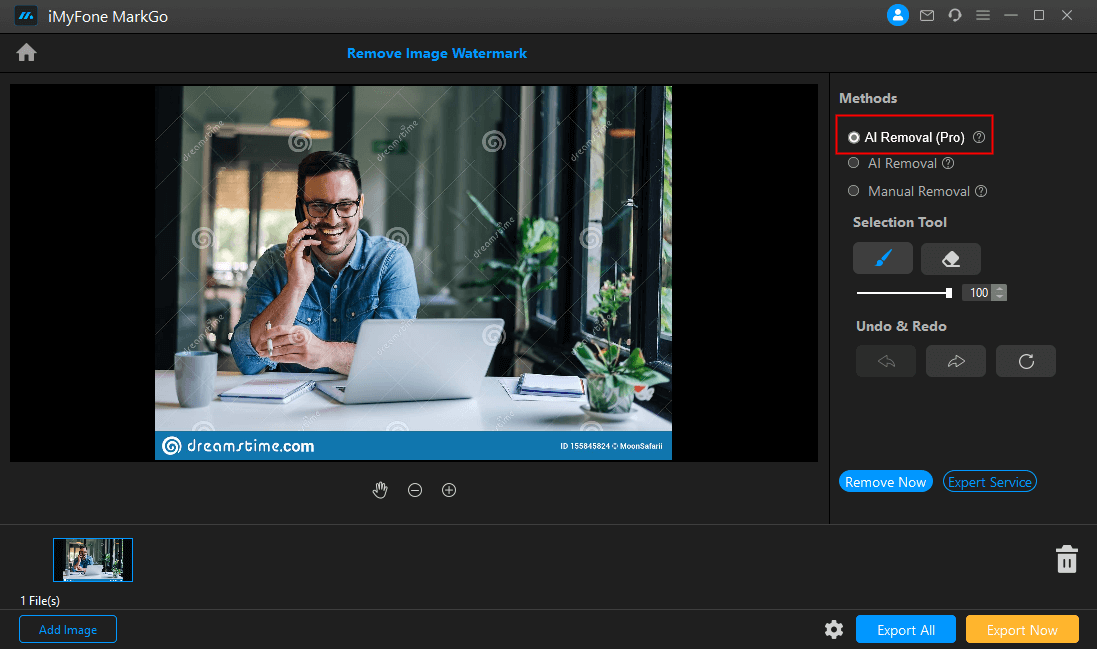Choose the AI Removal method
This screenshot has height=649, width=1097.
pos(854,163)
